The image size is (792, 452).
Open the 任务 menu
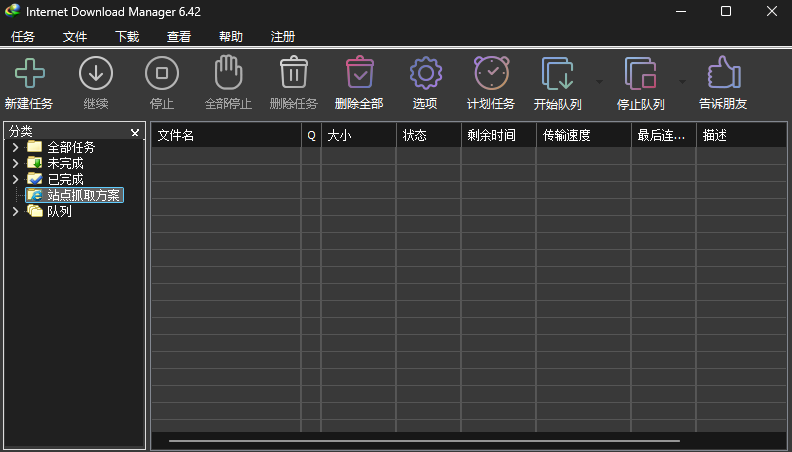tap(23, 36)
